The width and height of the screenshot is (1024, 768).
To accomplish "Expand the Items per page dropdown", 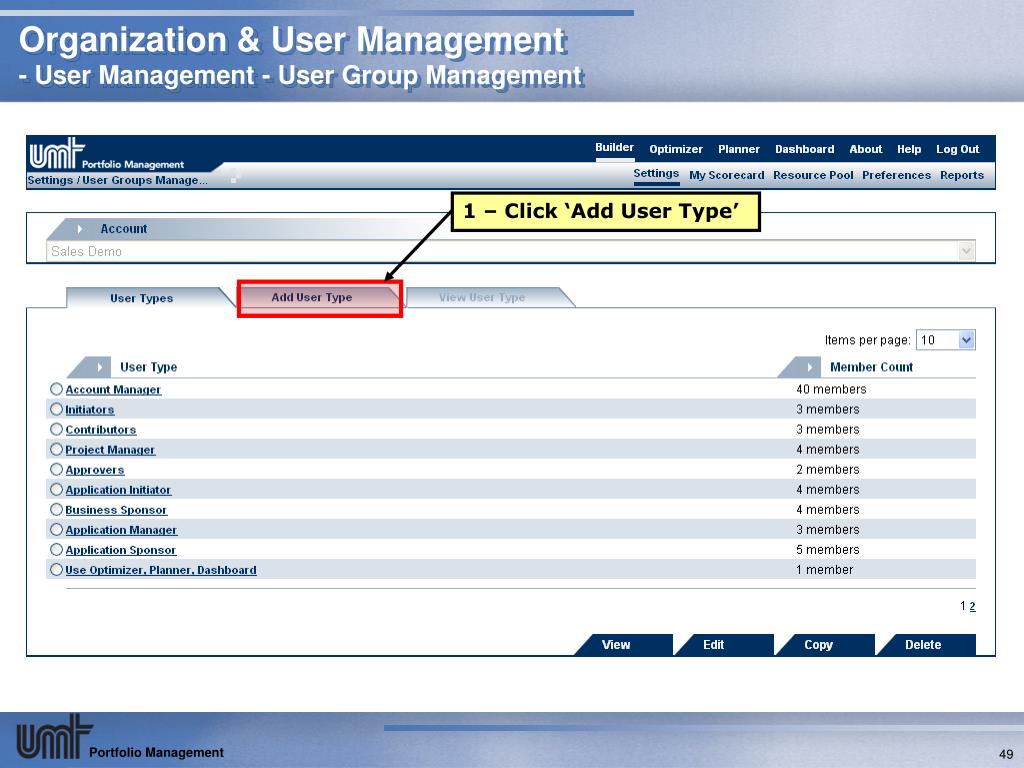I will coord(966,340).
